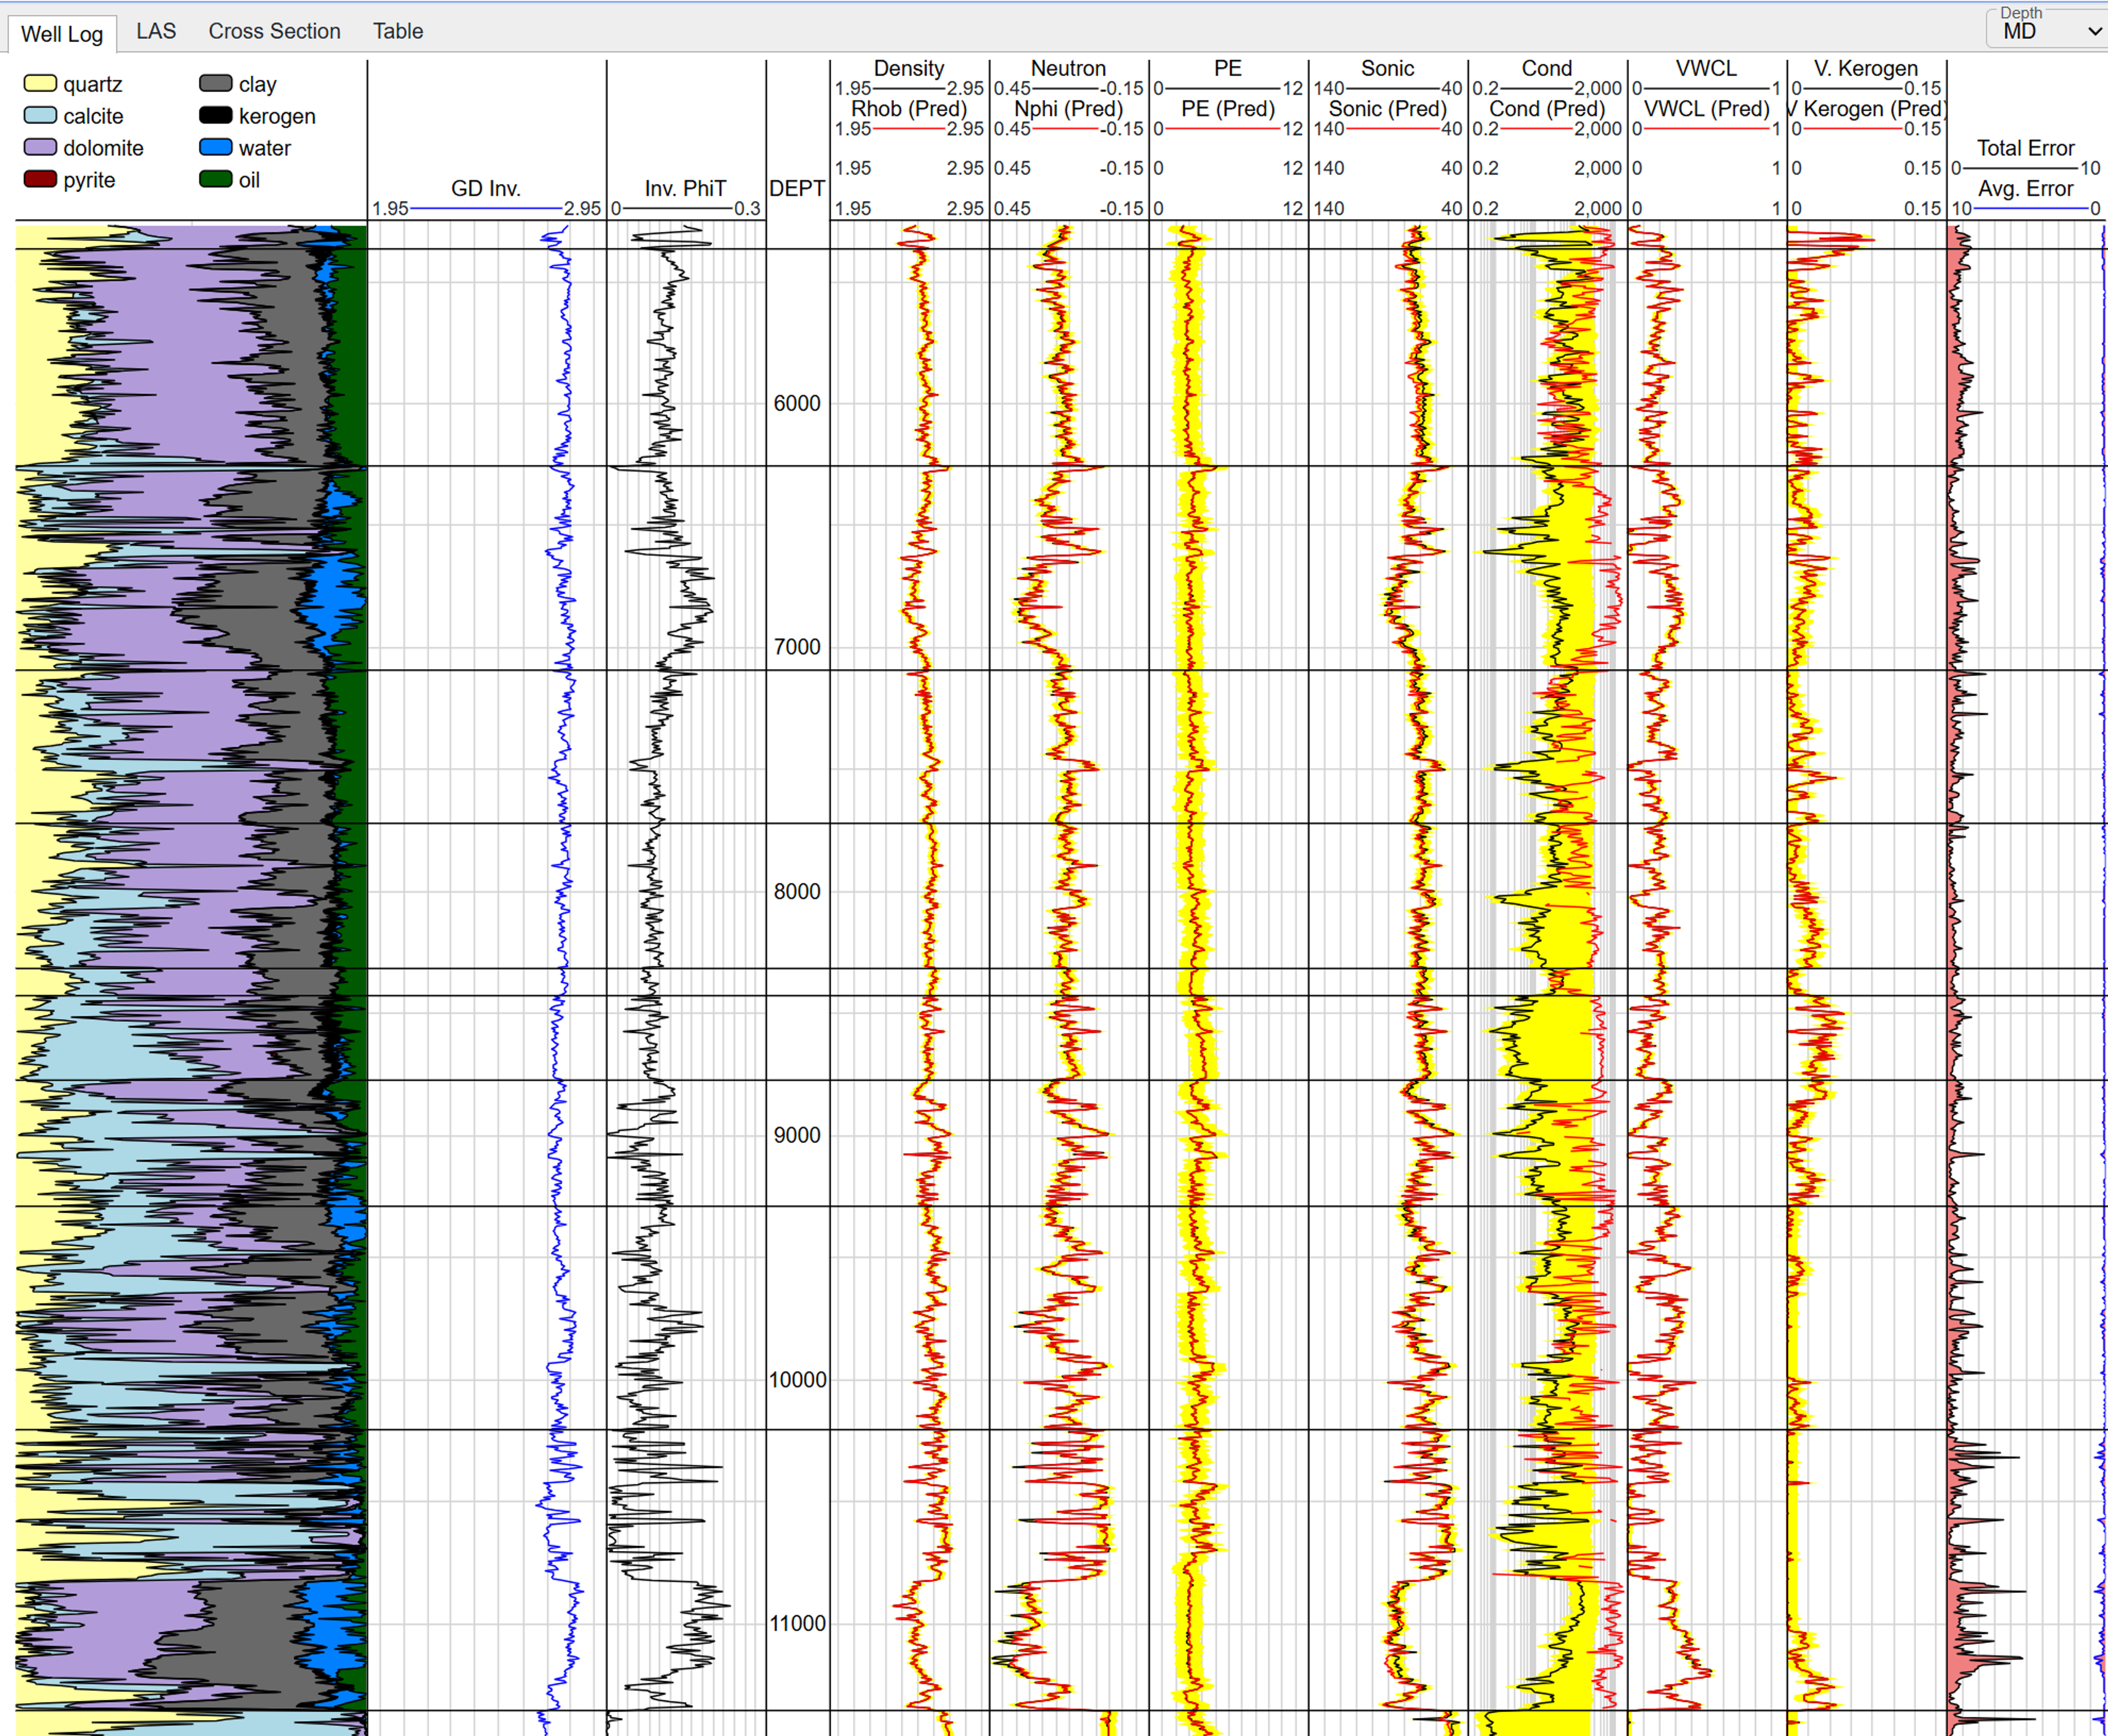Open the LAS tab
Viewport: 2108px width, 1736px height.
(x=156, y=31)
